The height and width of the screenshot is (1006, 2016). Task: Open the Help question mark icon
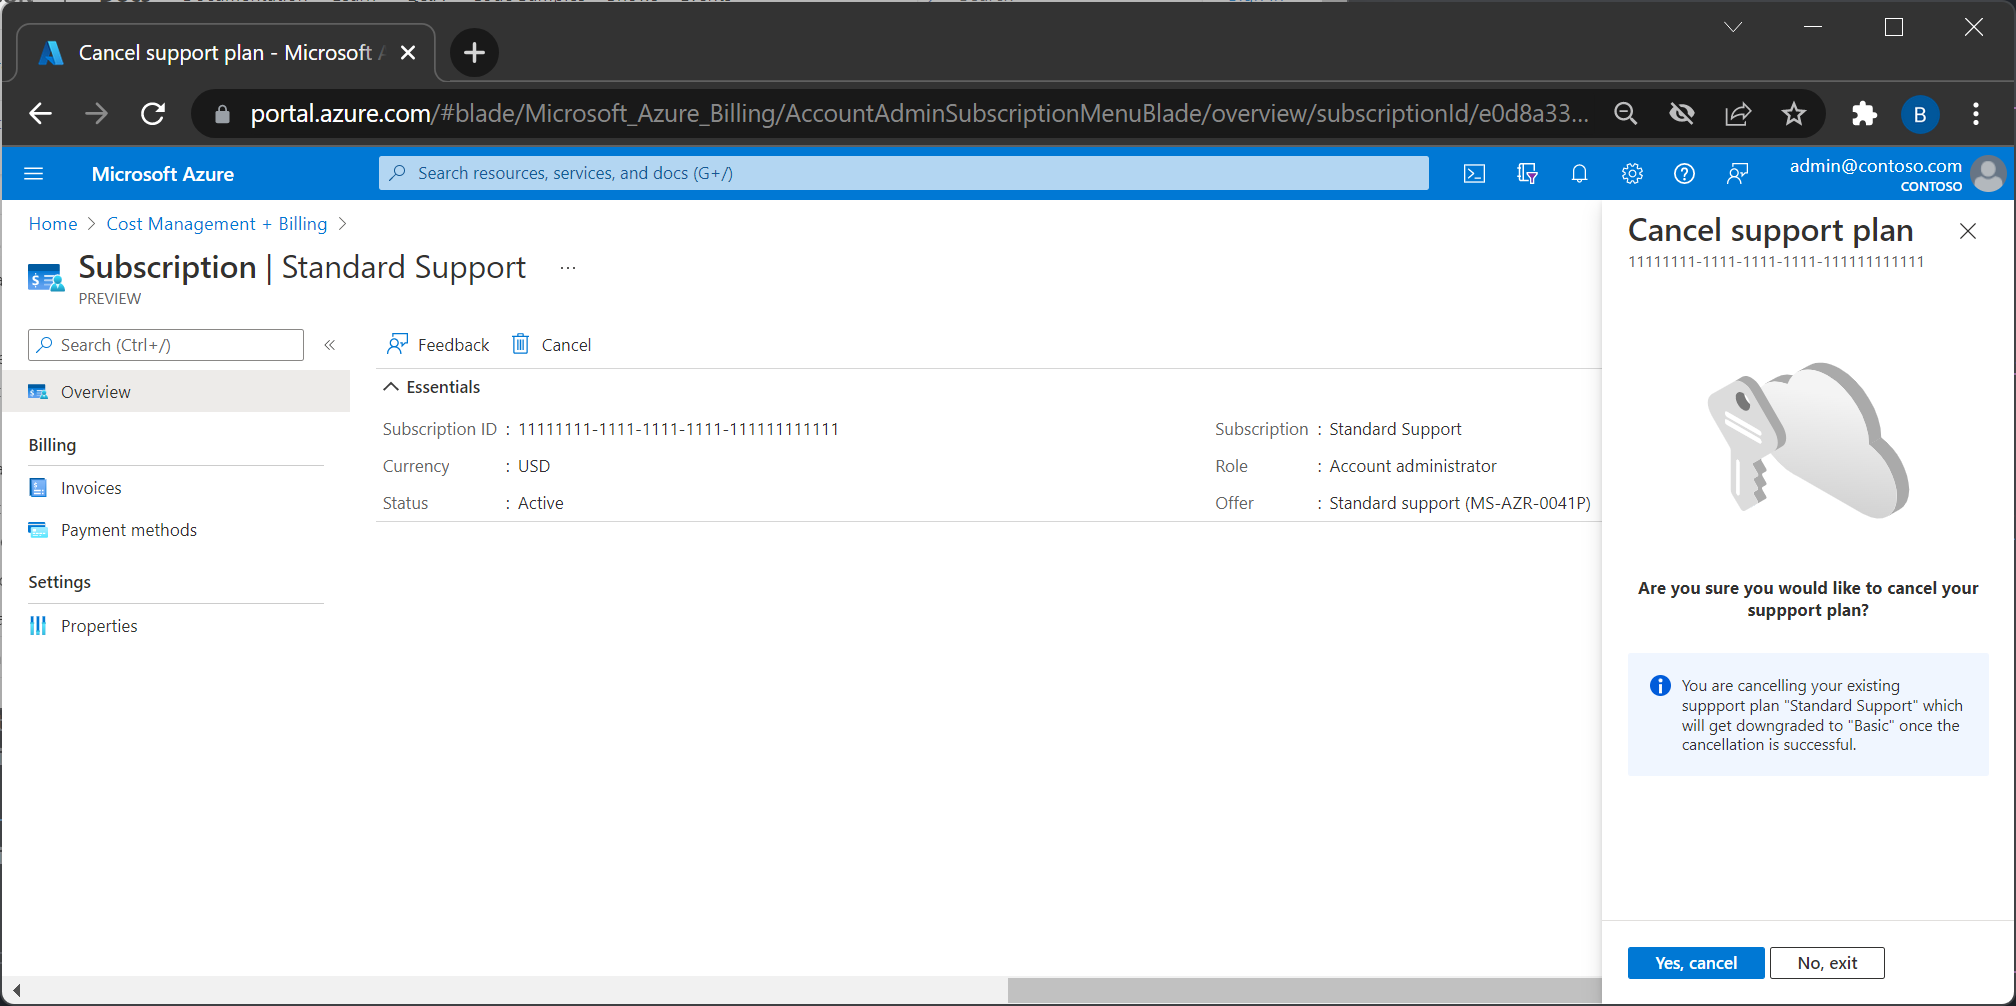pos(1684,174)
